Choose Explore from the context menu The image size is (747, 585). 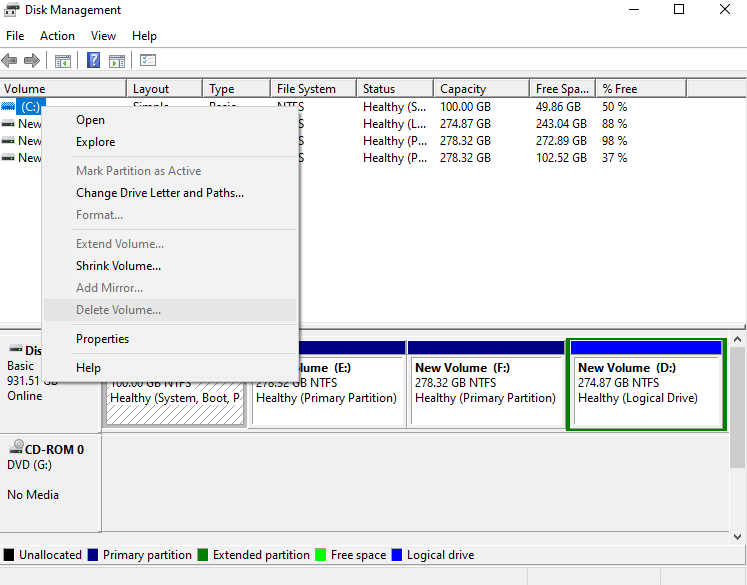170,142
